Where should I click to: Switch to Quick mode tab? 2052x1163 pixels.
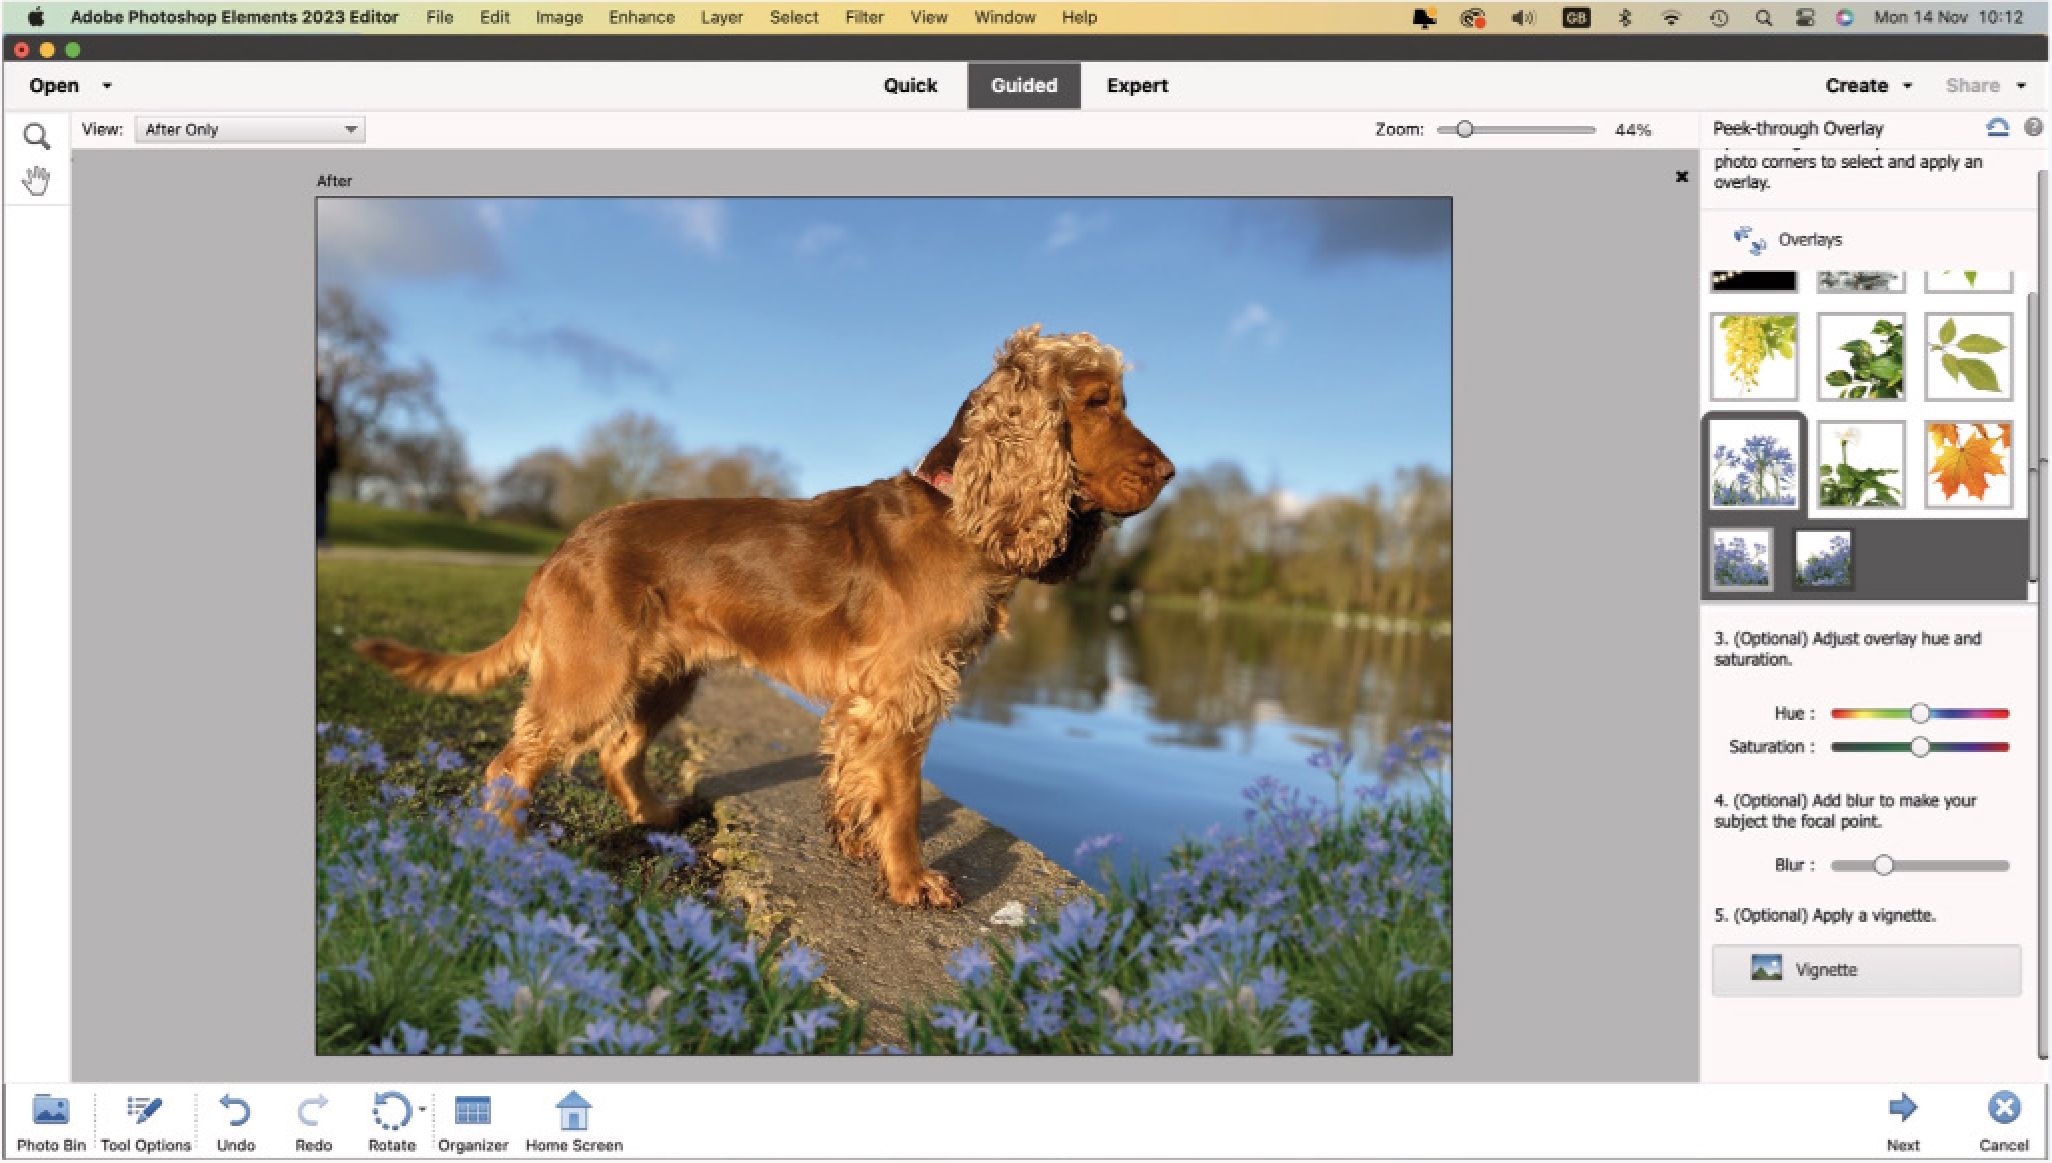910,86
